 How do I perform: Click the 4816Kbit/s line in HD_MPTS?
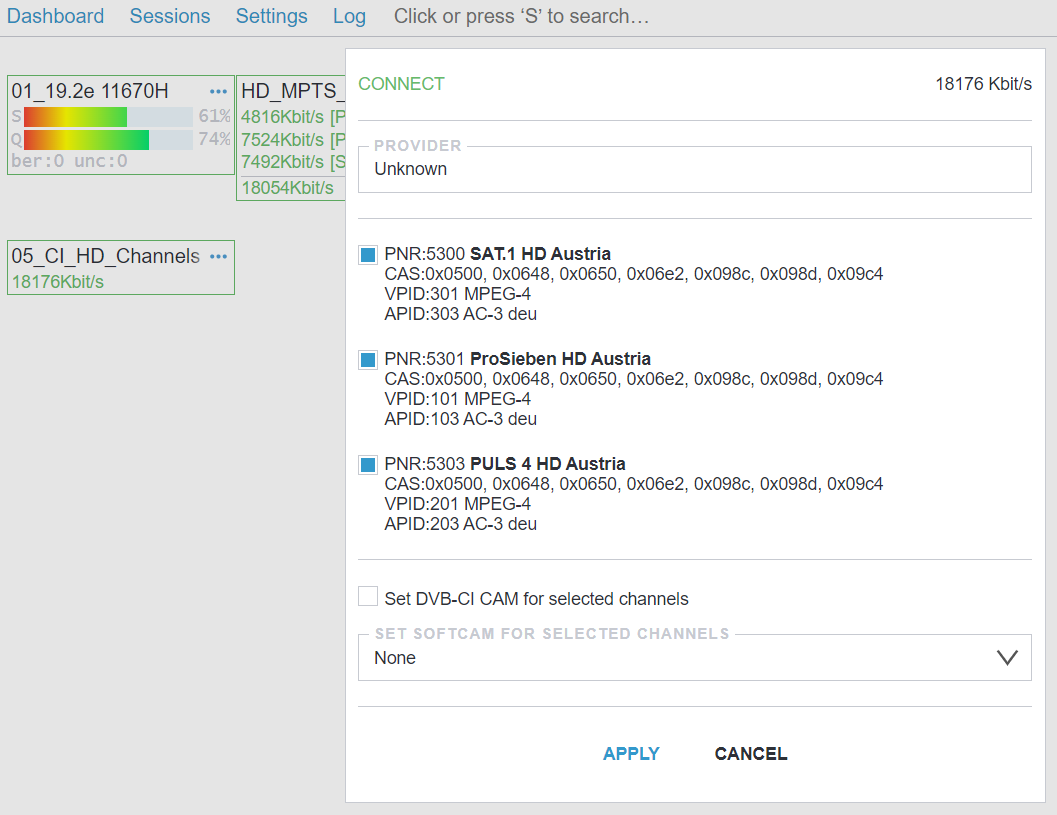click(x=293, y=117)
